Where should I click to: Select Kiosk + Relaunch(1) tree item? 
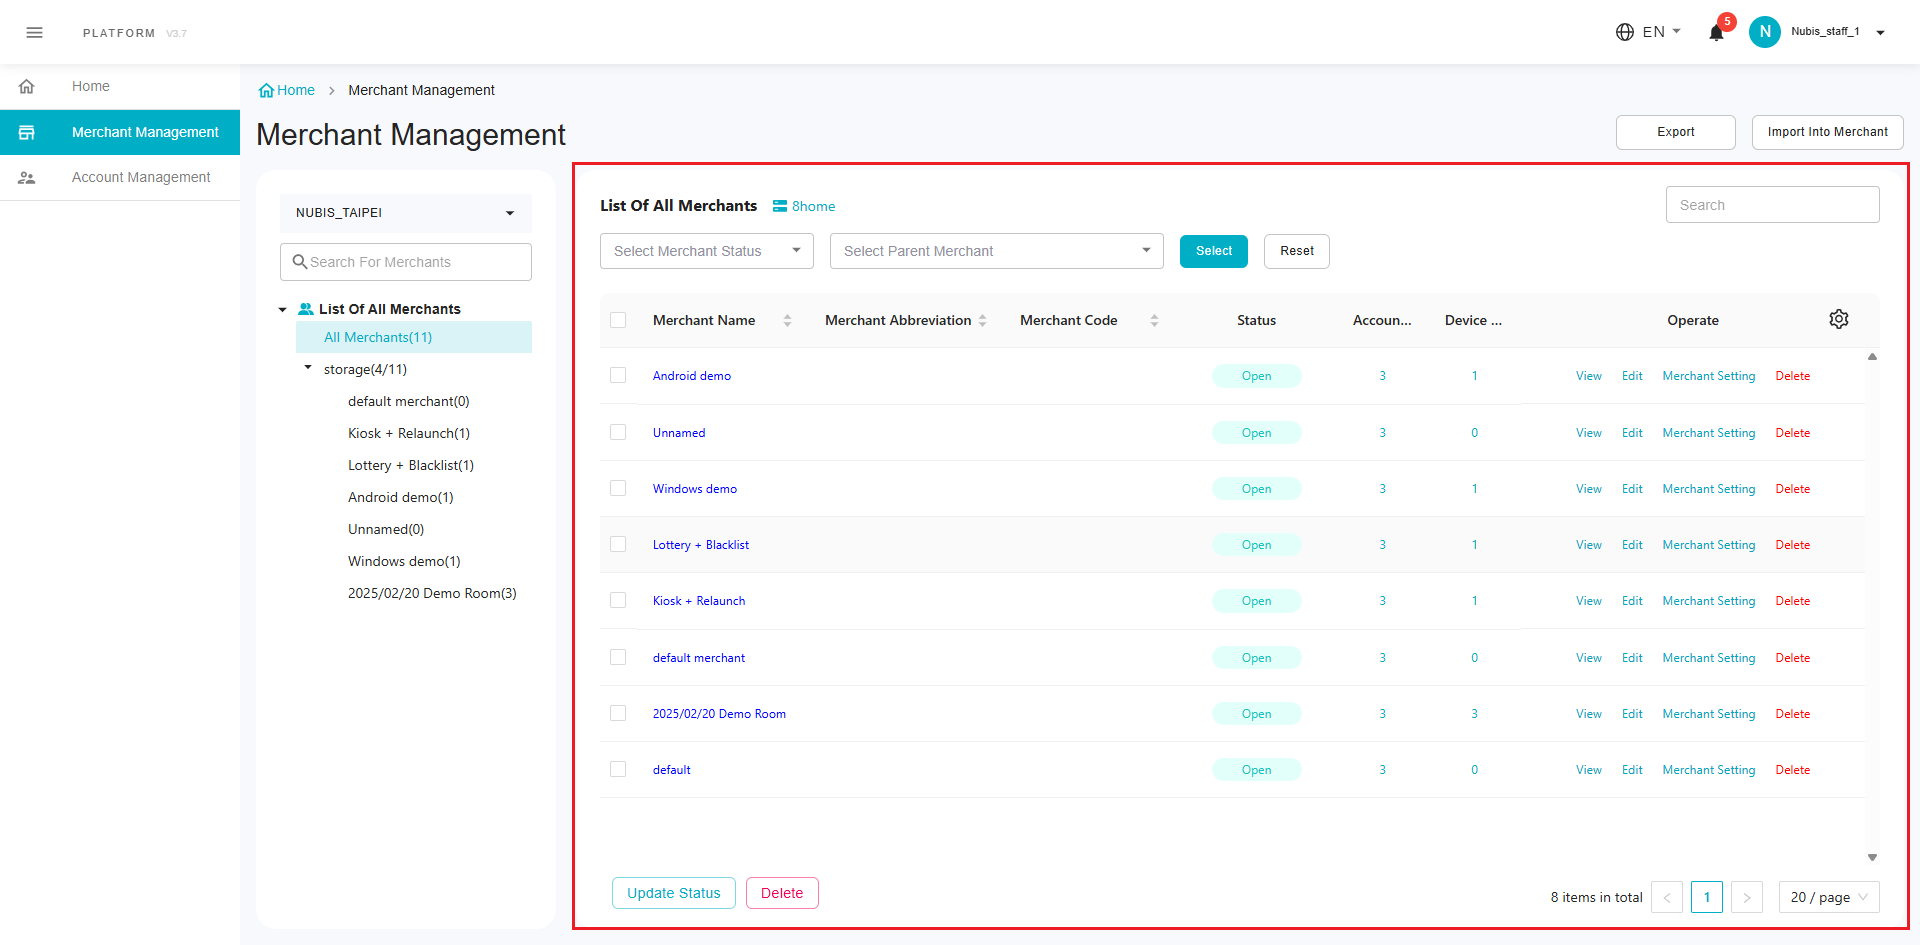409,433
